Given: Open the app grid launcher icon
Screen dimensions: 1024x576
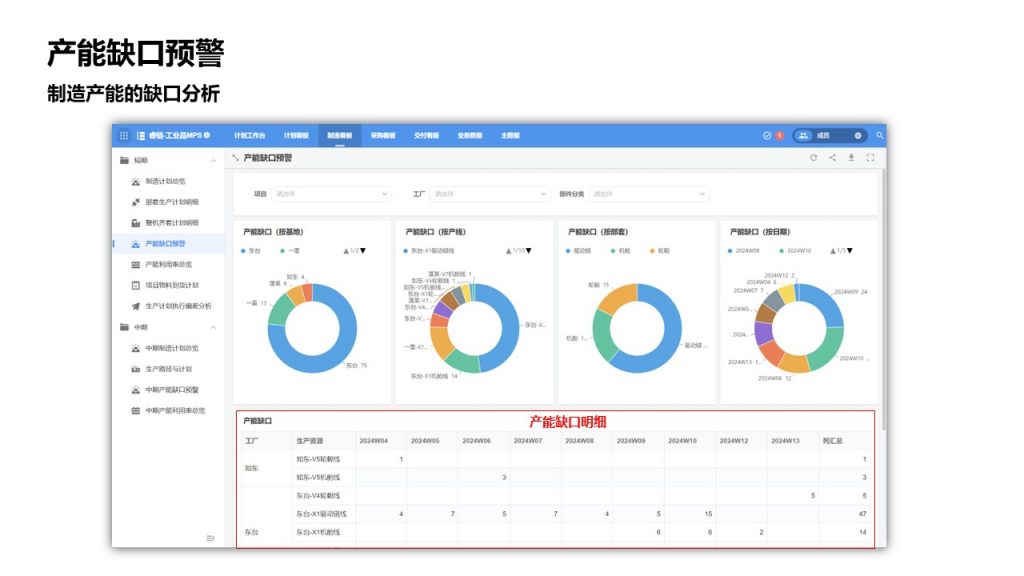Looking at the screenshot, I should 123,136.
